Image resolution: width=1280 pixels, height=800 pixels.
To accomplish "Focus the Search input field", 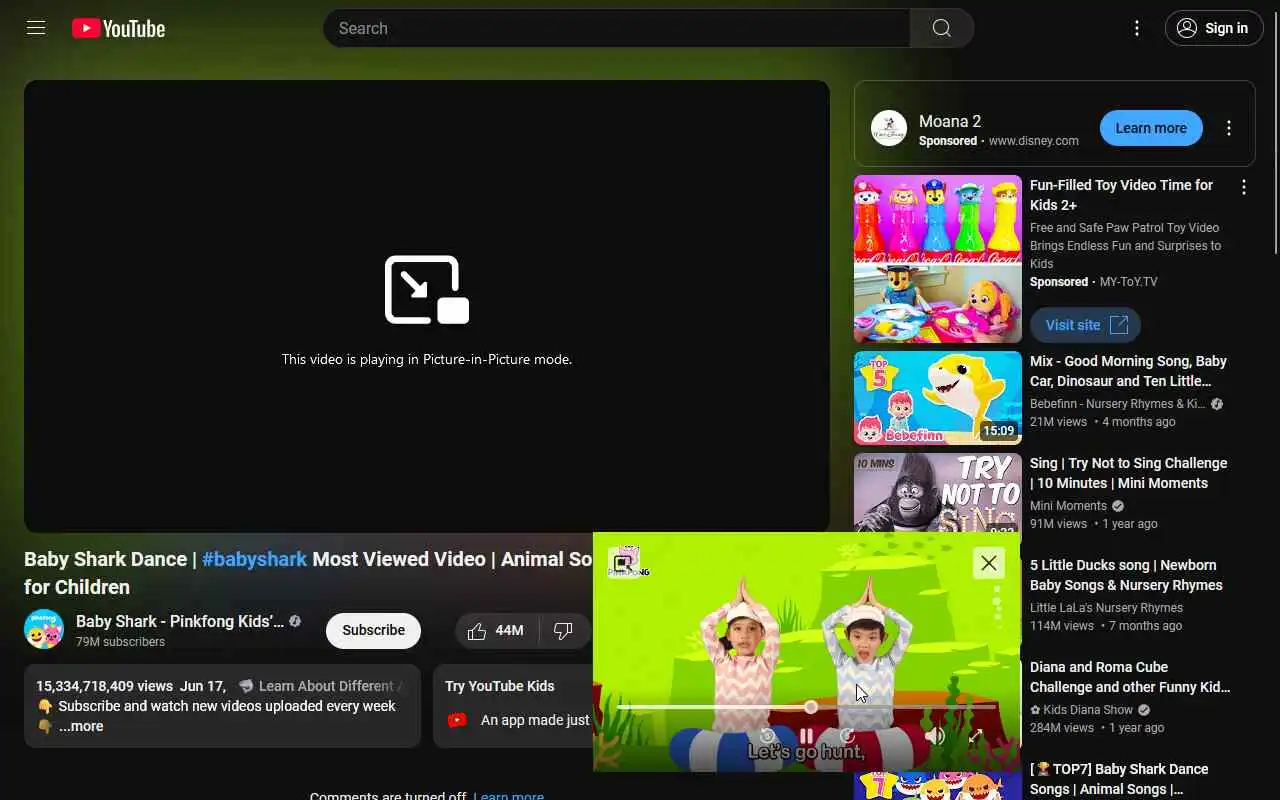I will (616, 28).
